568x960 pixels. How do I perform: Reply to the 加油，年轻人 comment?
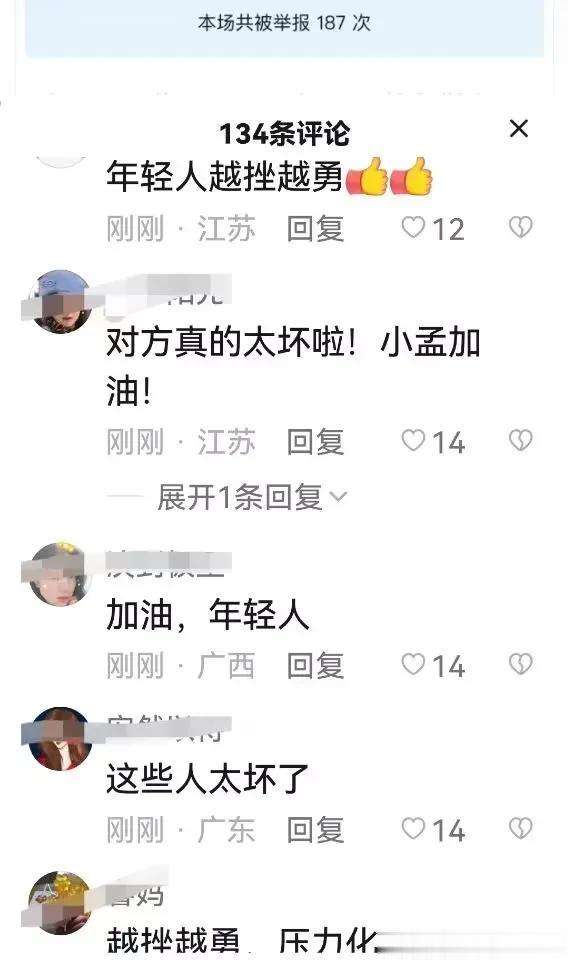[x=315, y=666]
